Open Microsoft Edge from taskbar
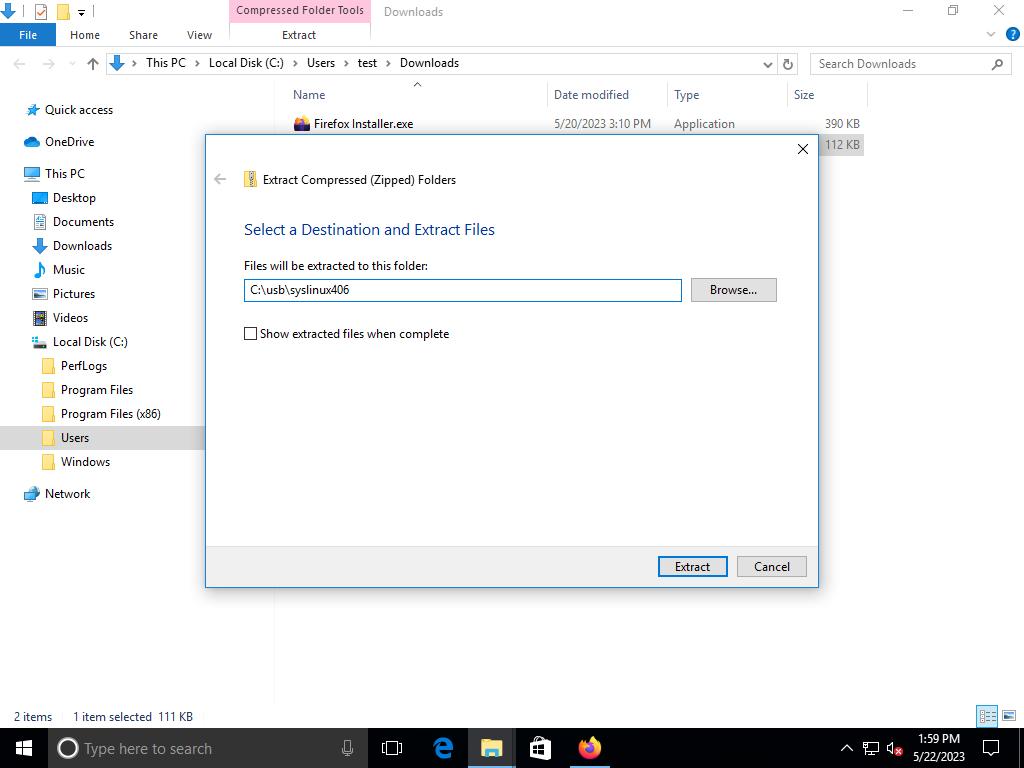Image resolution: width=1024 pixels, height=768 pixels. coord(443,748)
